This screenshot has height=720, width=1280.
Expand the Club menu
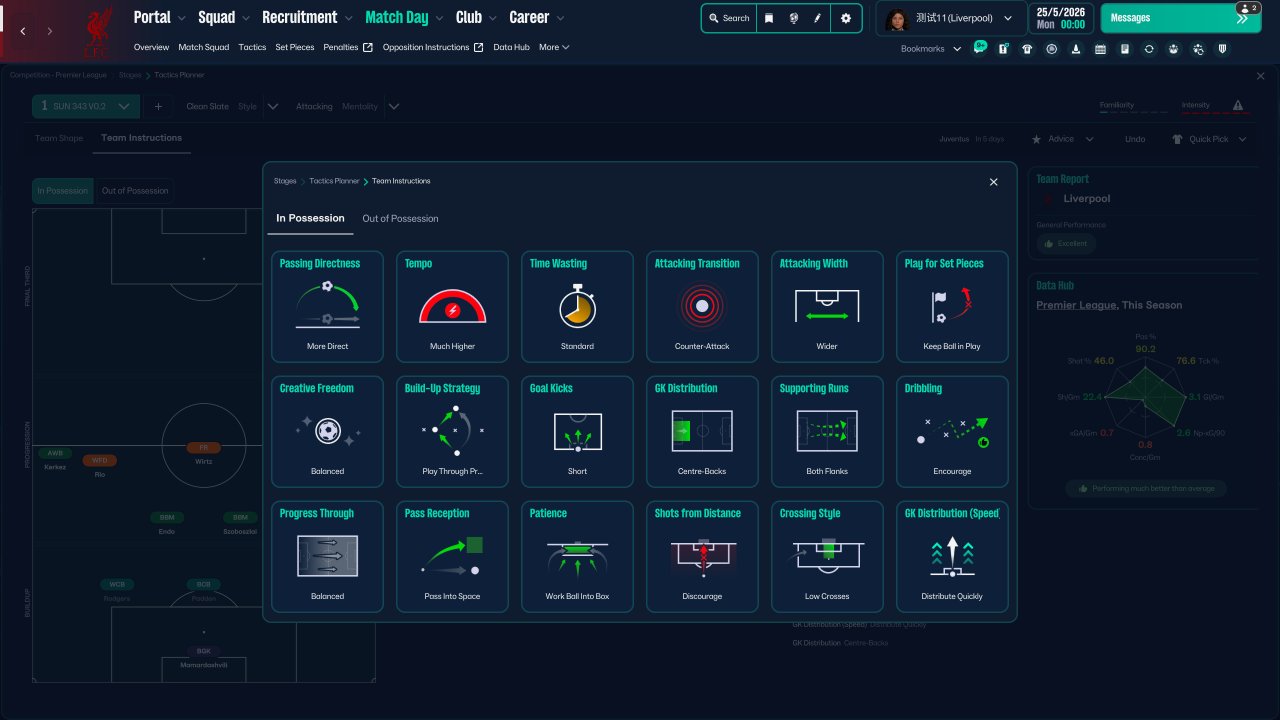point(476,18)
